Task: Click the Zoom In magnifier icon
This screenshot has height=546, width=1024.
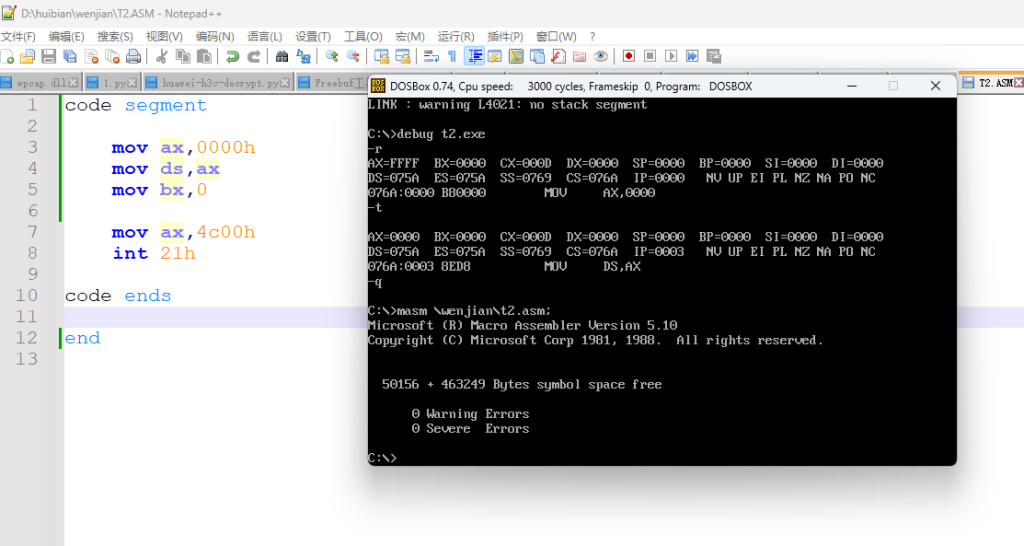Action: [331, 56]
